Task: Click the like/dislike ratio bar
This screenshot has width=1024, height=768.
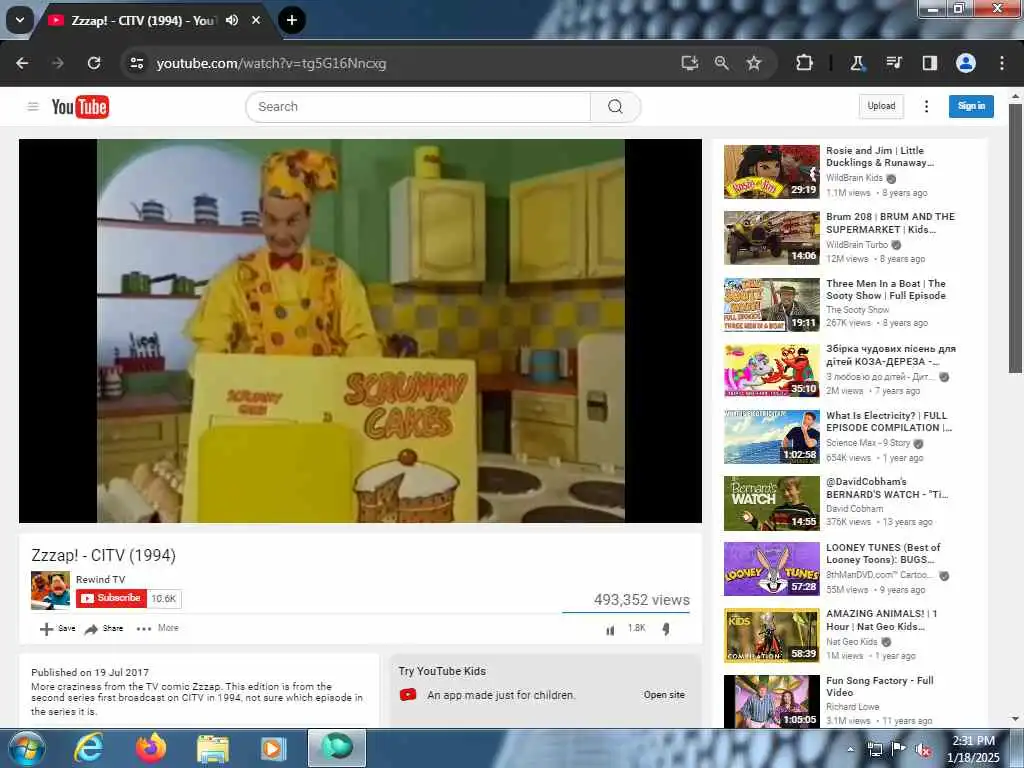Action: (x=626, y=613)
